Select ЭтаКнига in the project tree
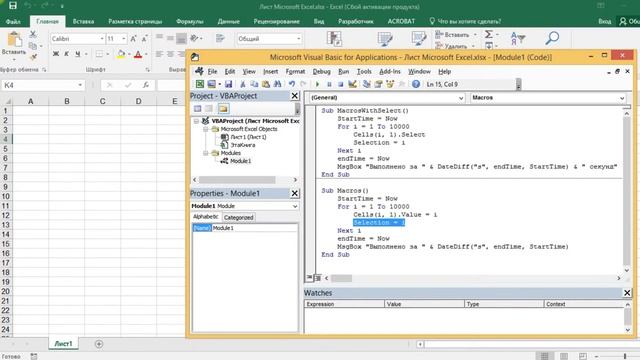 point(243,145)
